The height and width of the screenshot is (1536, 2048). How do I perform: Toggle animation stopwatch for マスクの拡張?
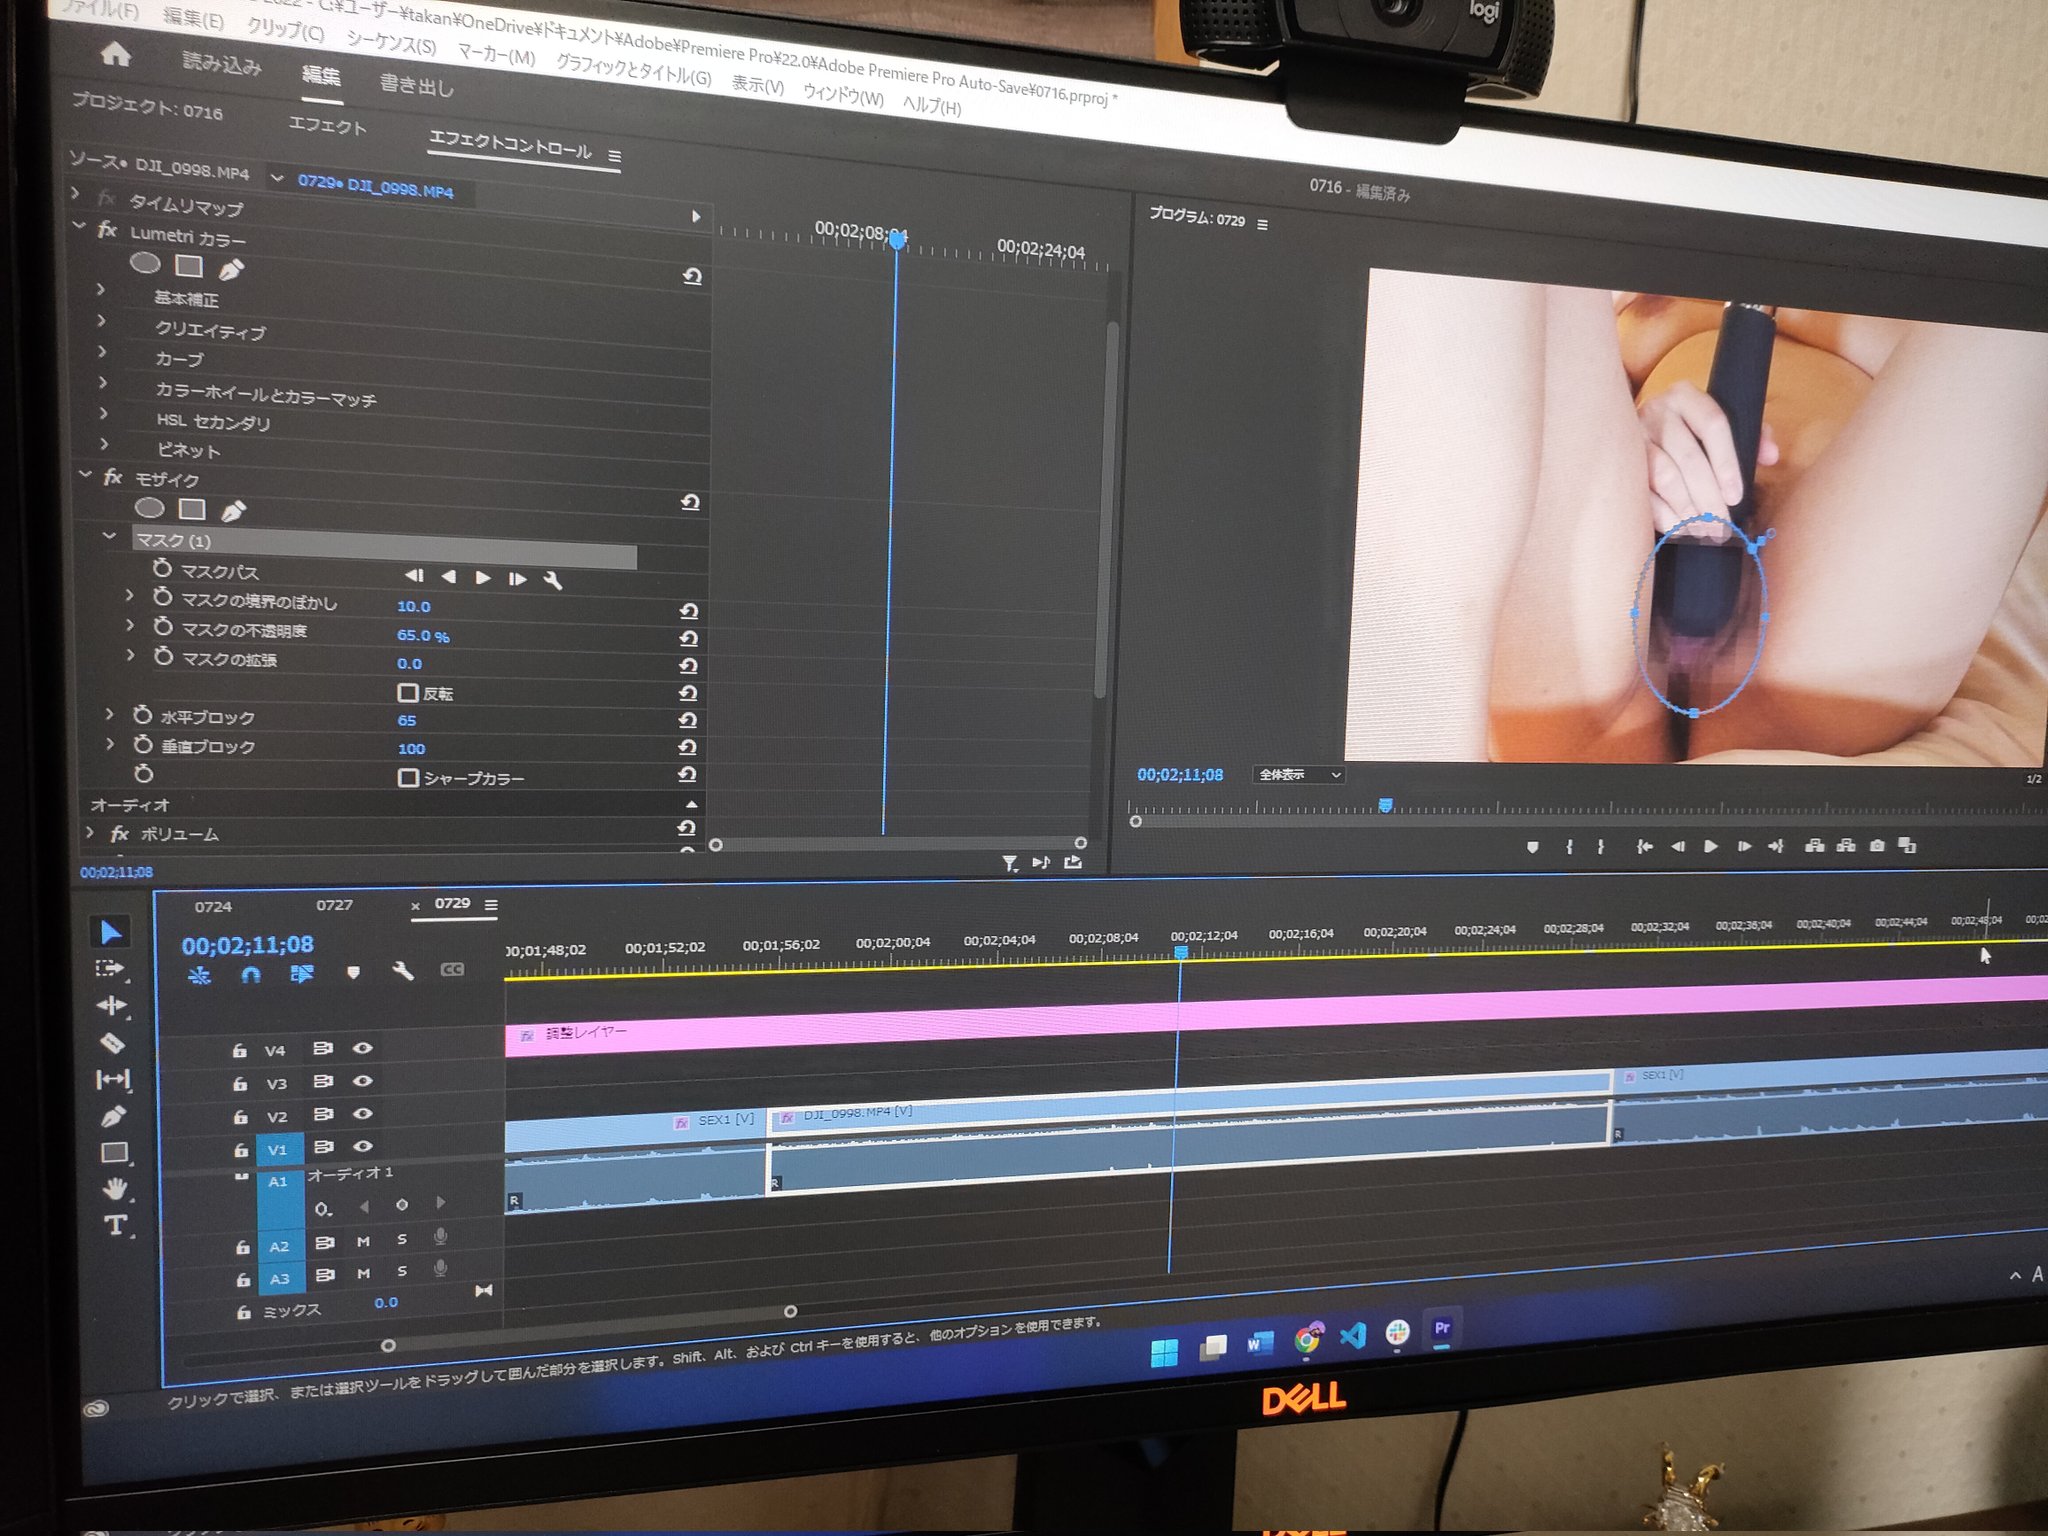point(163,656)
